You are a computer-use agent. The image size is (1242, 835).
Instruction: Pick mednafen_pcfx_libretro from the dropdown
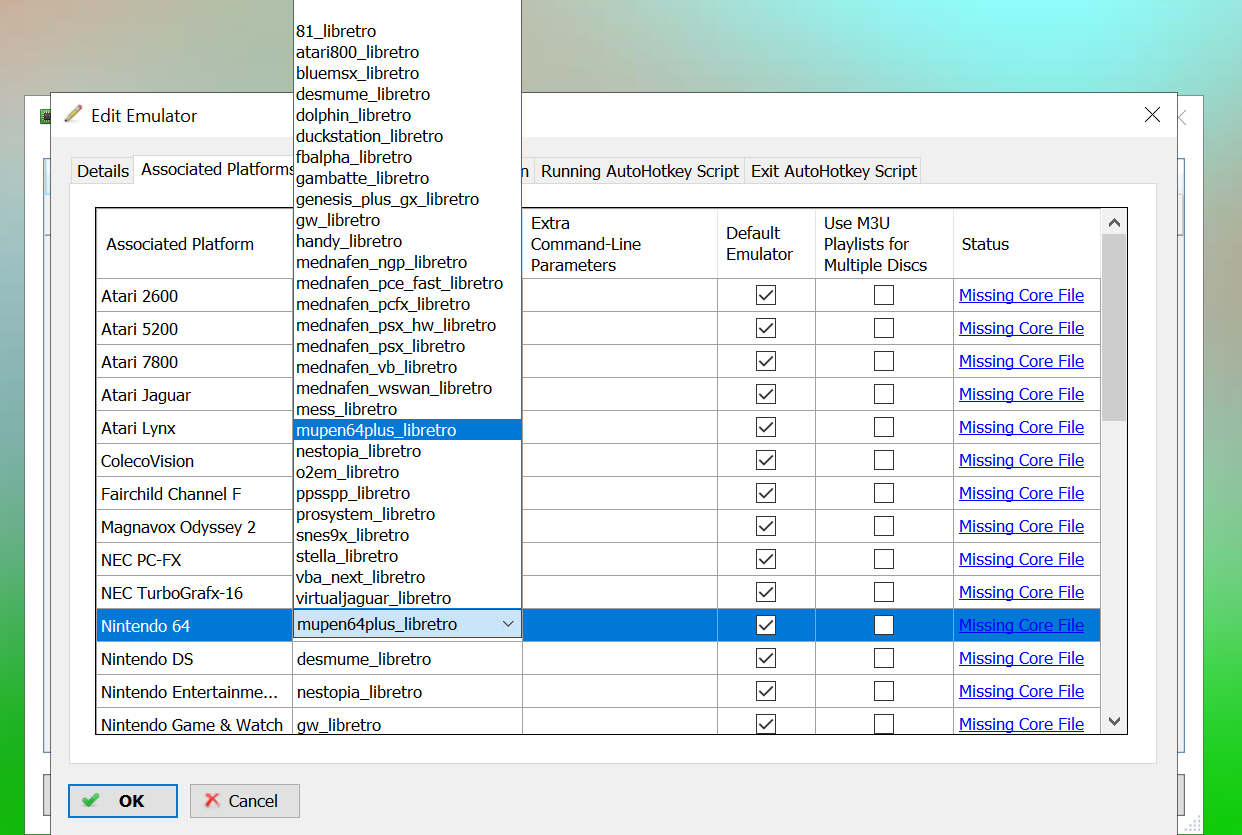[x=407, y=304]
